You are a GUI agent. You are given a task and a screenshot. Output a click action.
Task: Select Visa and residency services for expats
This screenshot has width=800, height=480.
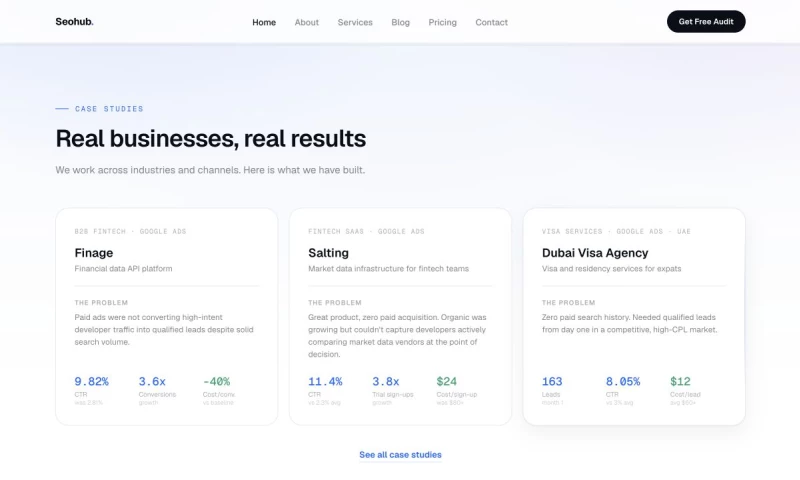(611, 269)
